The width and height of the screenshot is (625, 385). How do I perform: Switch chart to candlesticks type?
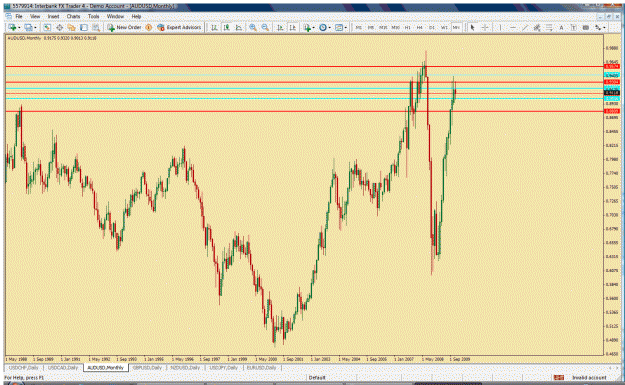coord(226,28)
